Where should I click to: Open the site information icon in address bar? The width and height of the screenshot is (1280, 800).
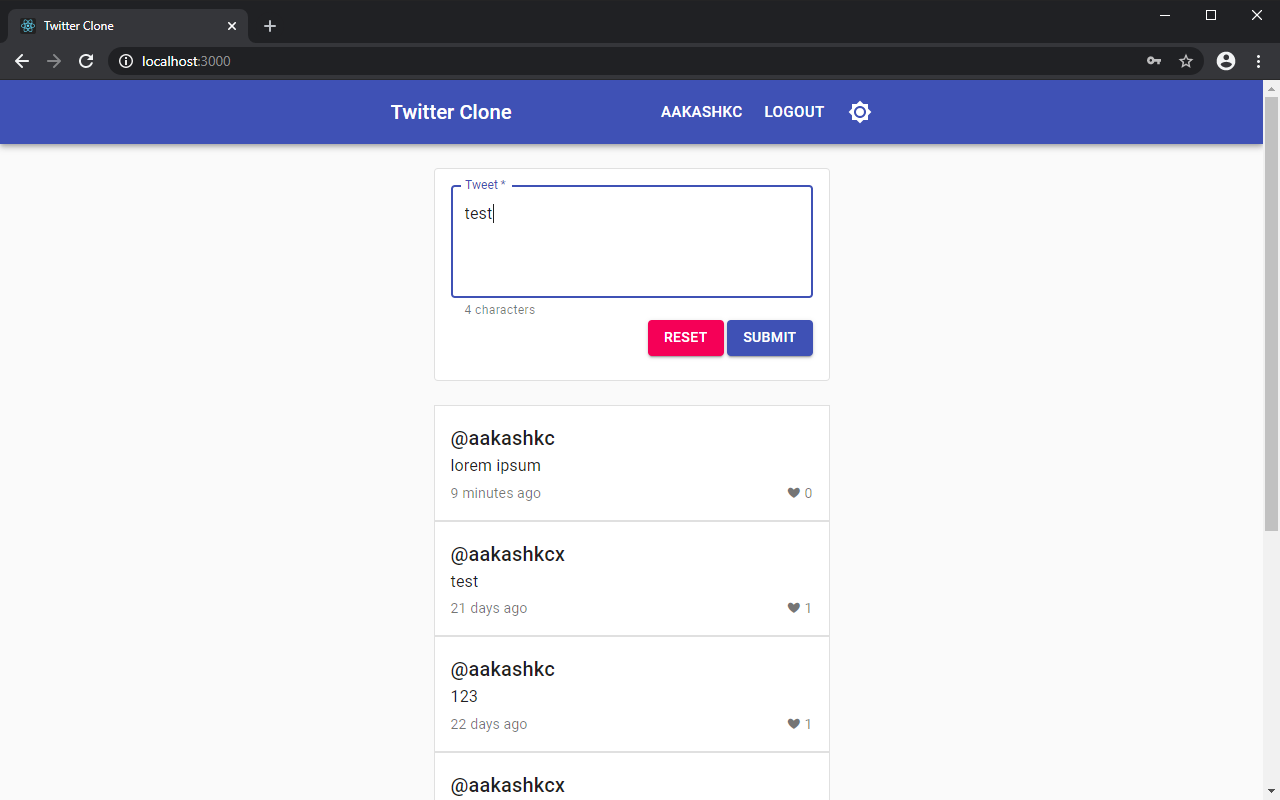point(126,61)
